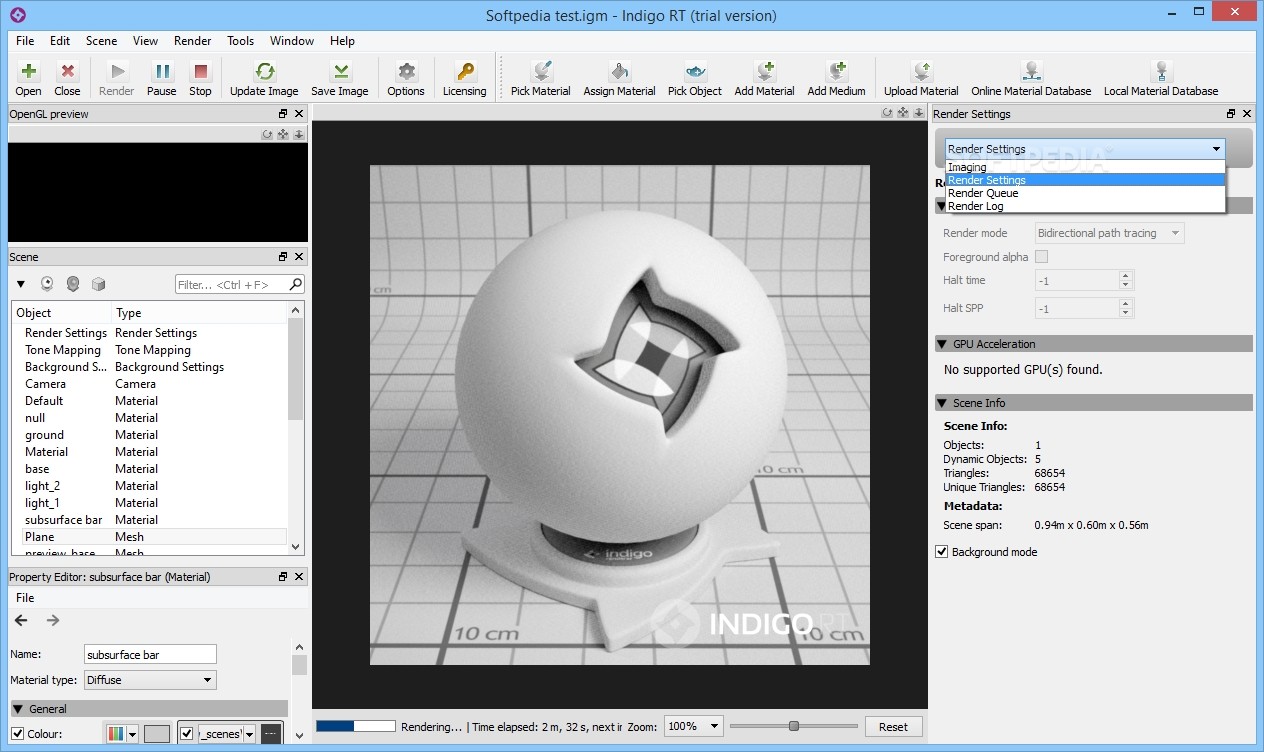
Task: Click the grey colour swatch
Action: tap(157, 734)
